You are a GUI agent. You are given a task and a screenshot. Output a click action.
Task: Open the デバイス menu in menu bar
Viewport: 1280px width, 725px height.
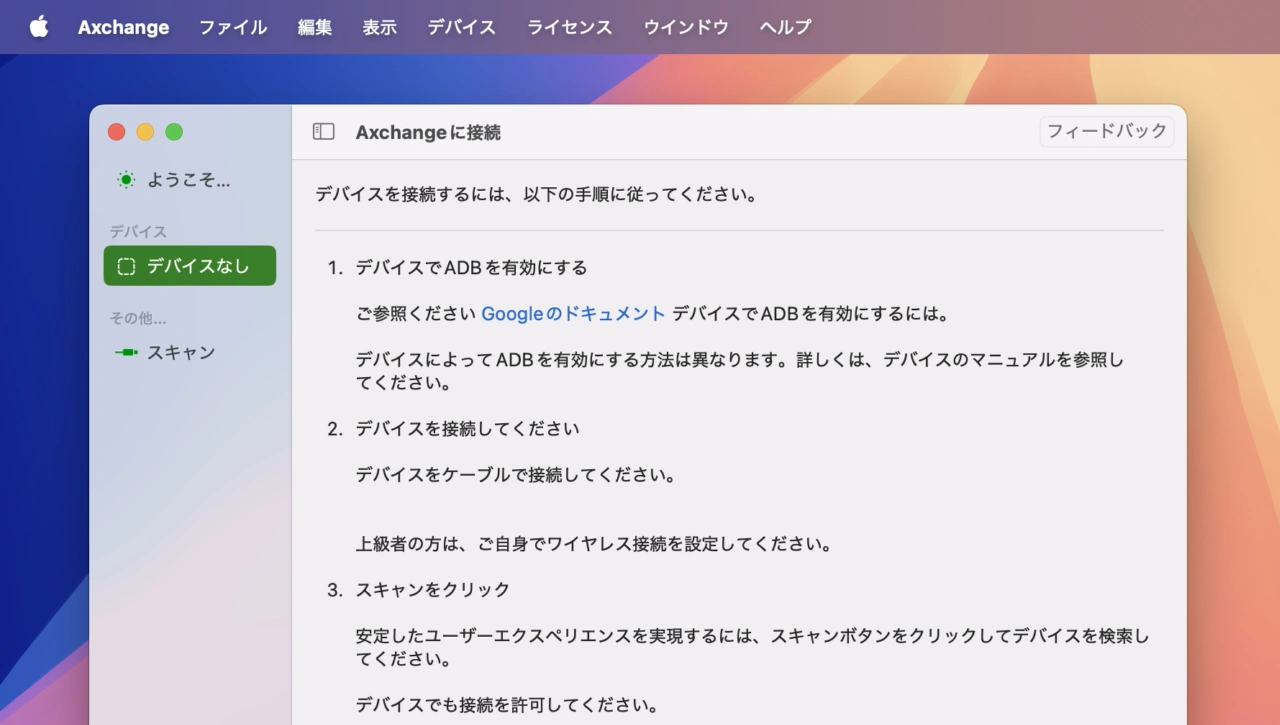[x=461, y=27]
